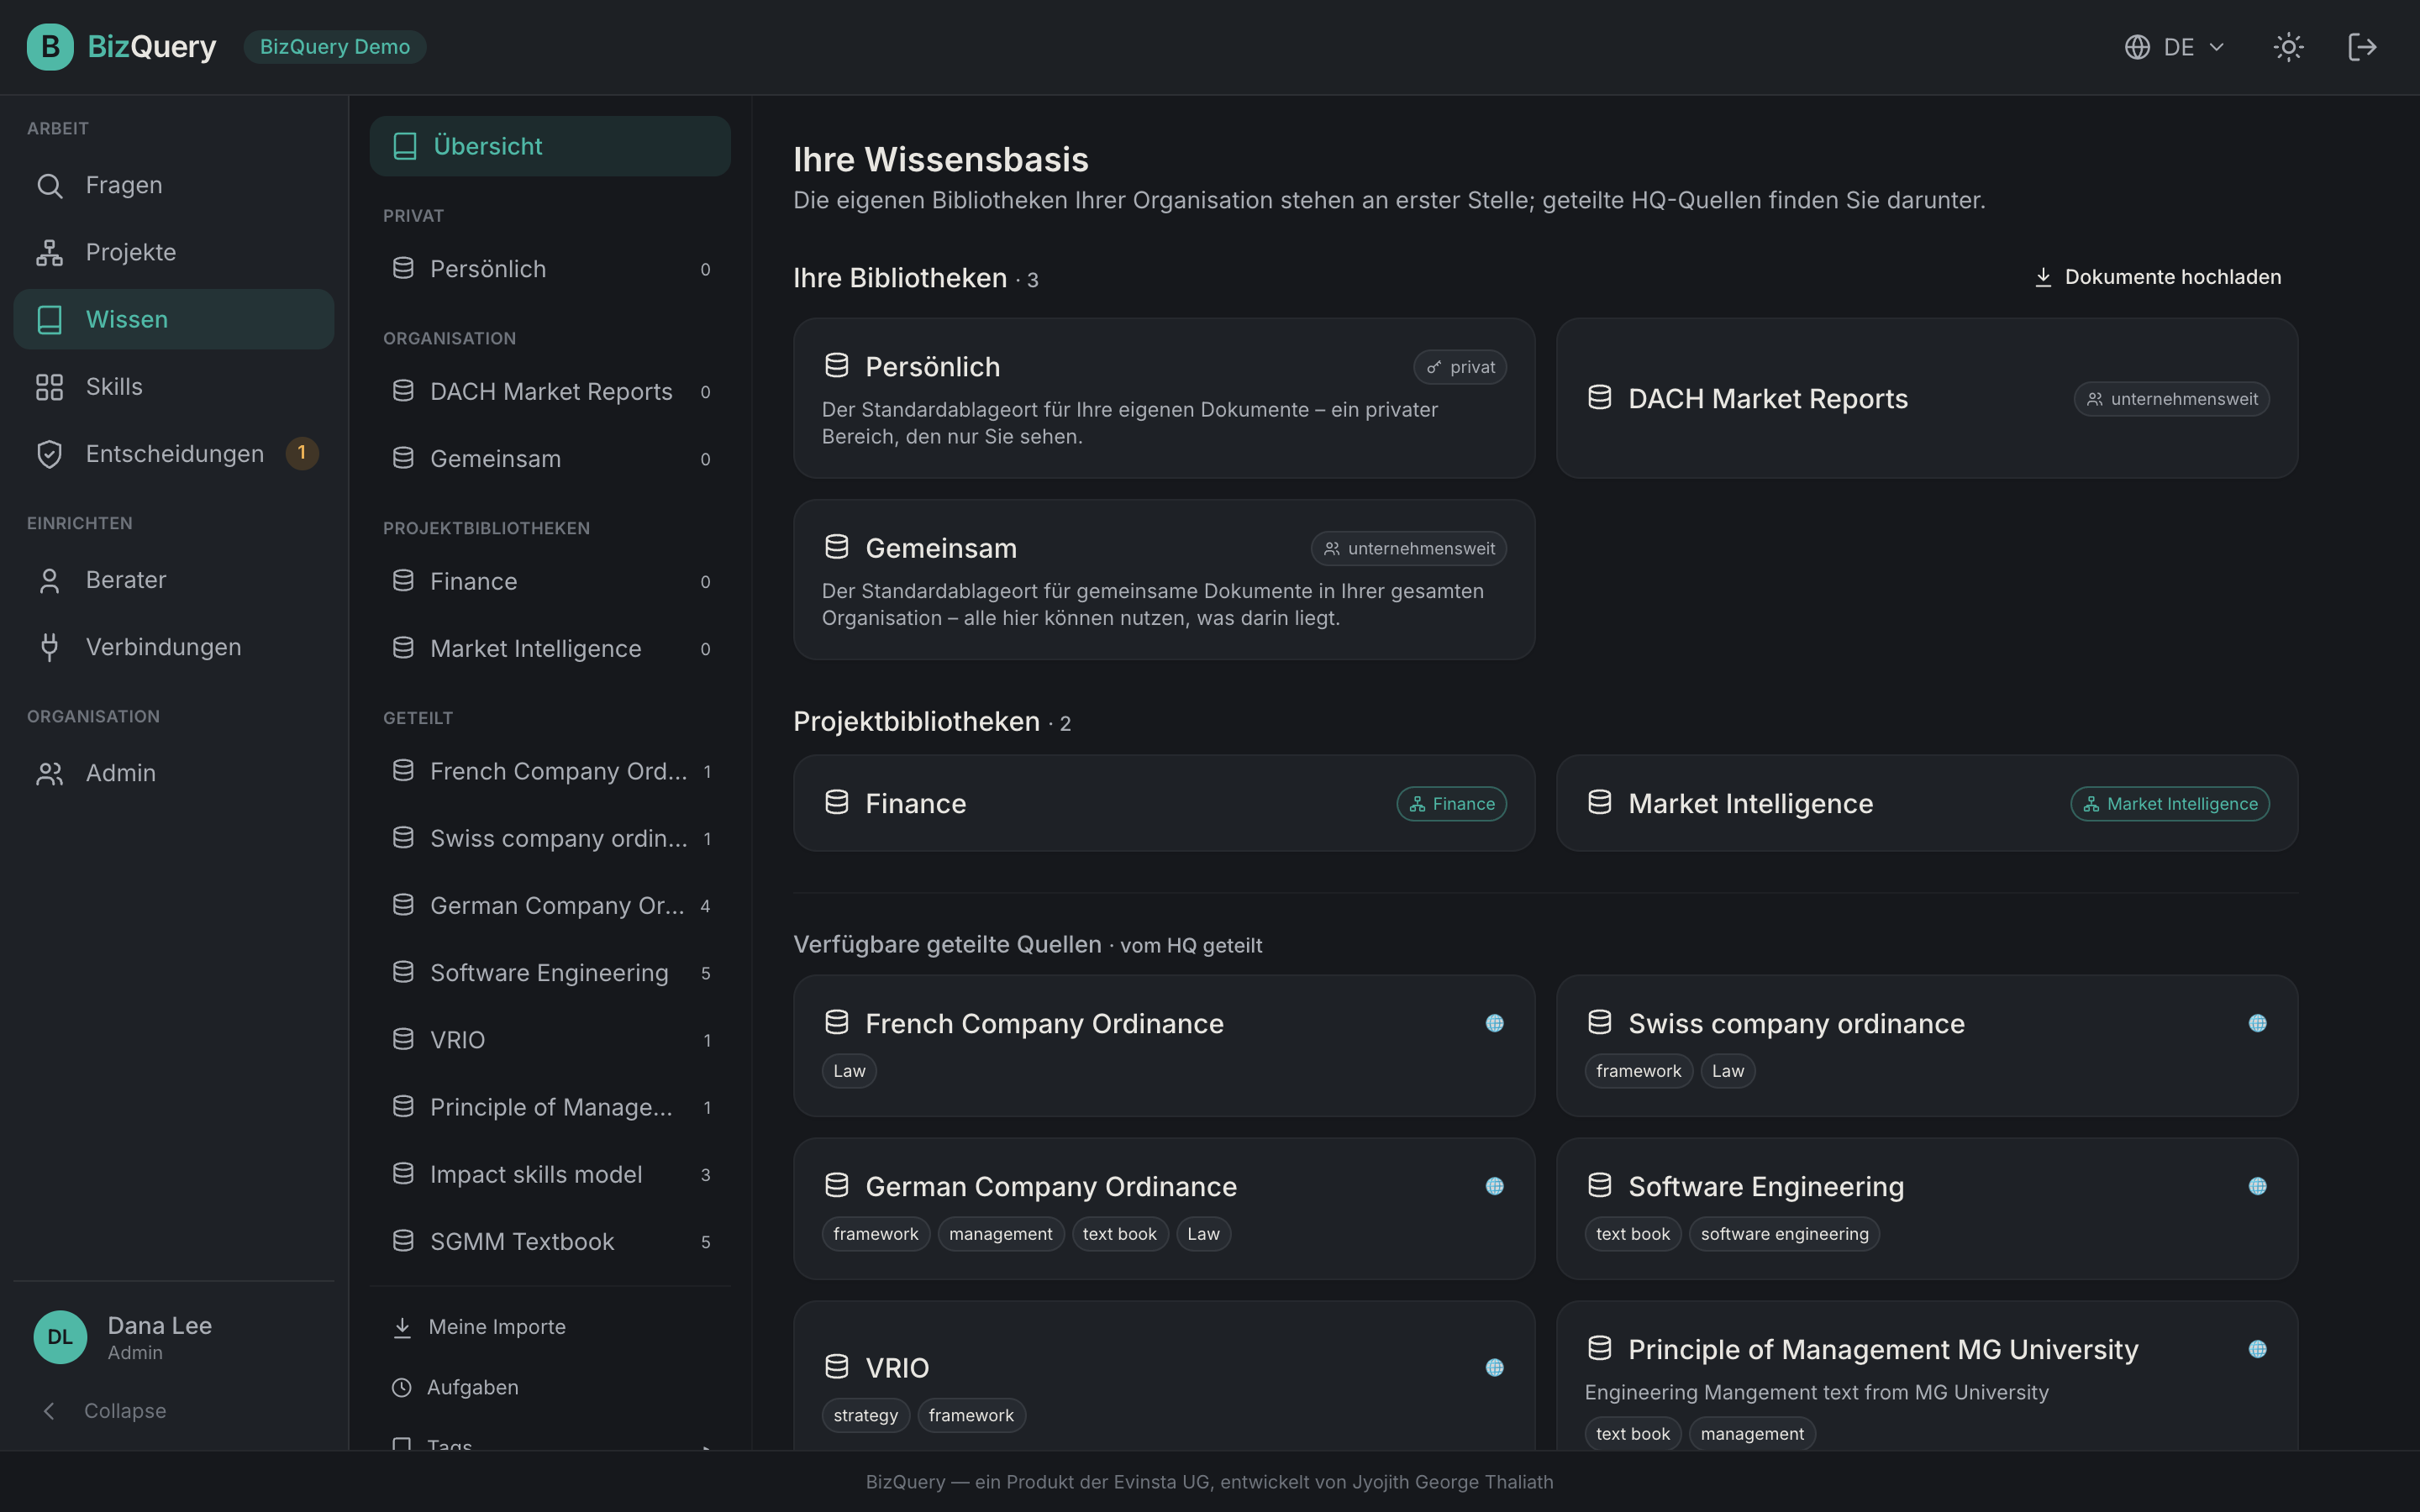Click VRIO database icon in the list

pyautogui.click(x=403, y=1039)
